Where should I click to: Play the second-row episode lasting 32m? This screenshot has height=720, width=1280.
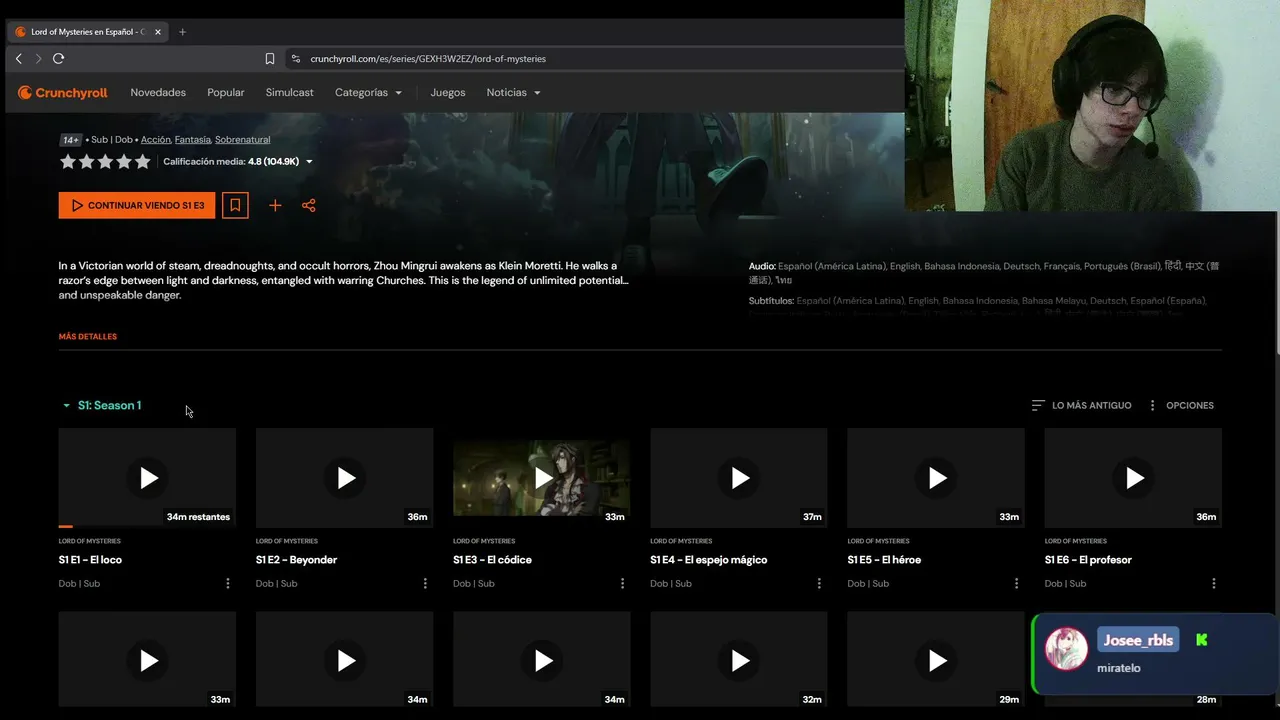click(x=739, y=660)
